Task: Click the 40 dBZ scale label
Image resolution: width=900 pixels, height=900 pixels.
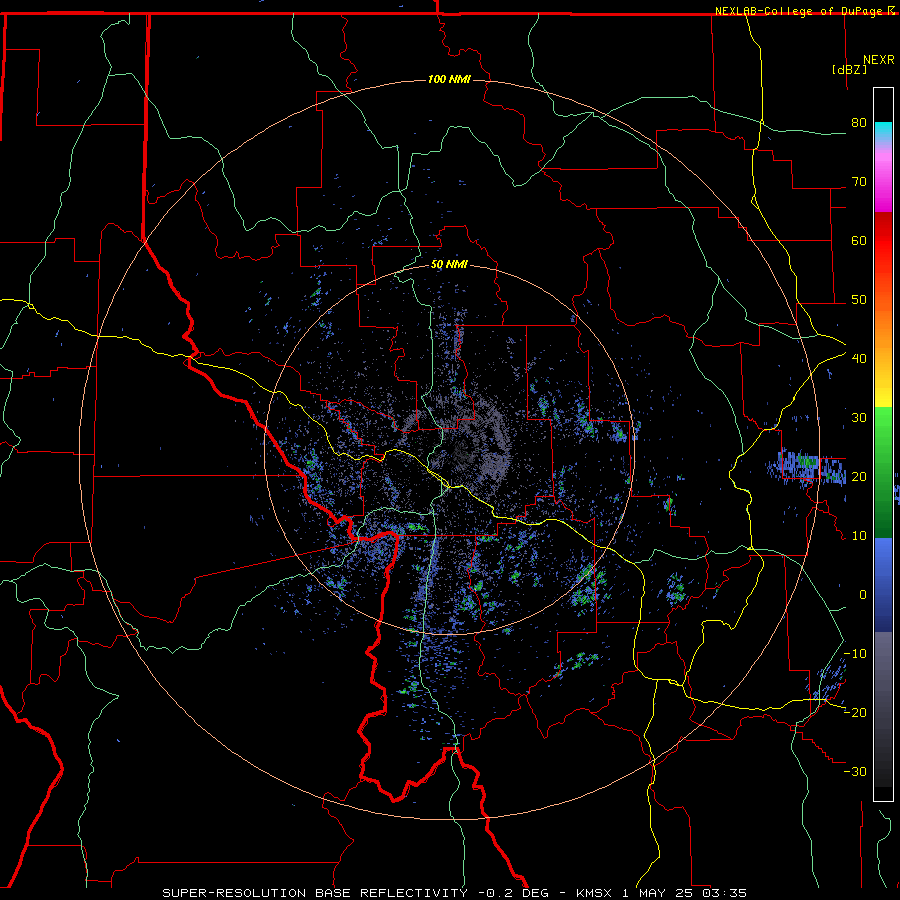Action: click(859, 359)
